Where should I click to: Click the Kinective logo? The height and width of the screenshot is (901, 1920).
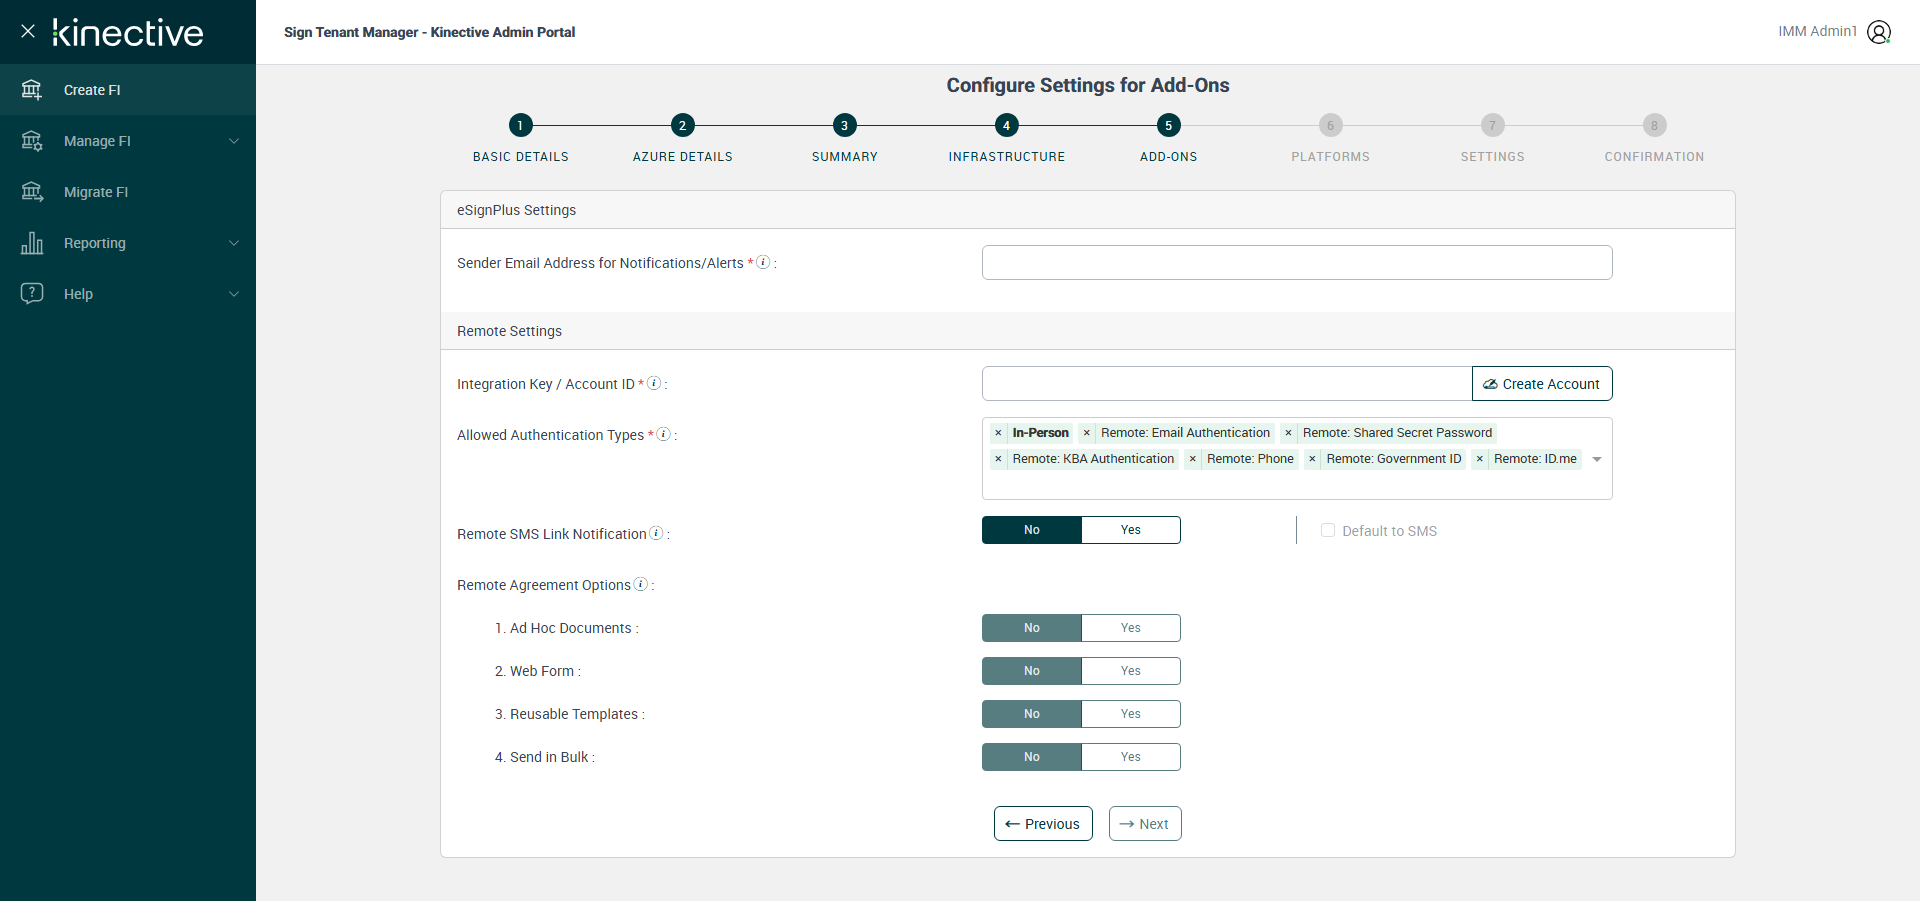click(128, 32)
